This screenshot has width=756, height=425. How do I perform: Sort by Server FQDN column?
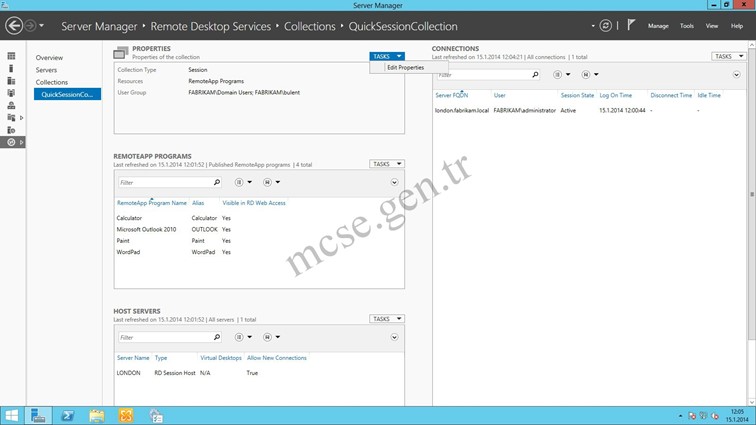point(451,96)
